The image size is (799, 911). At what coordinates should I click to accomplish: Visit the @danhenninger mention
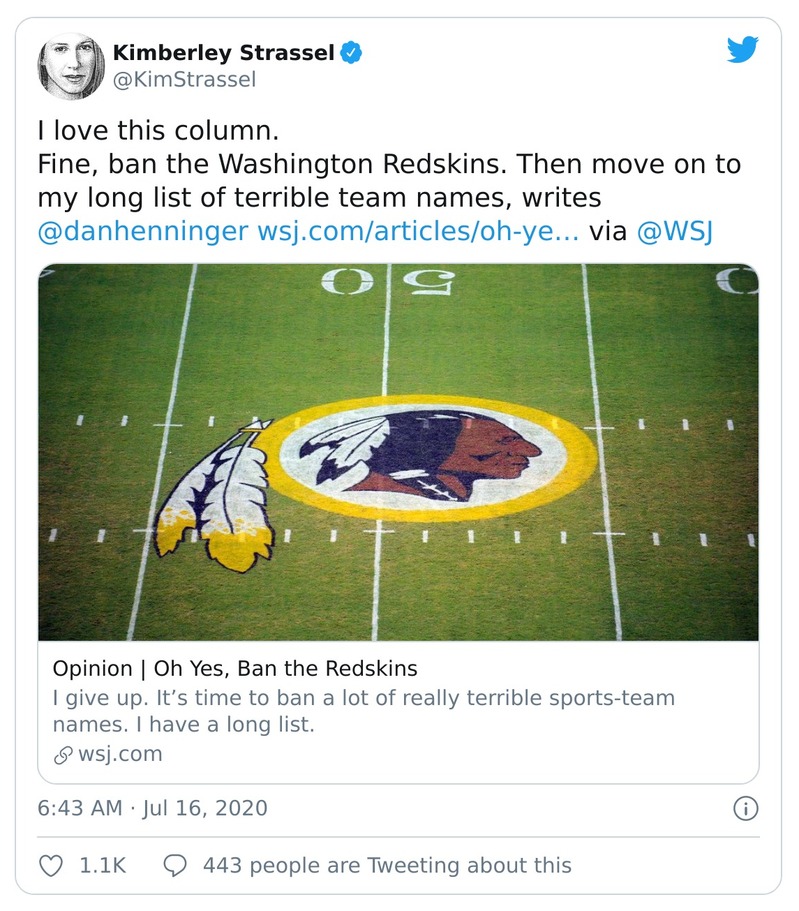point(143,231)
